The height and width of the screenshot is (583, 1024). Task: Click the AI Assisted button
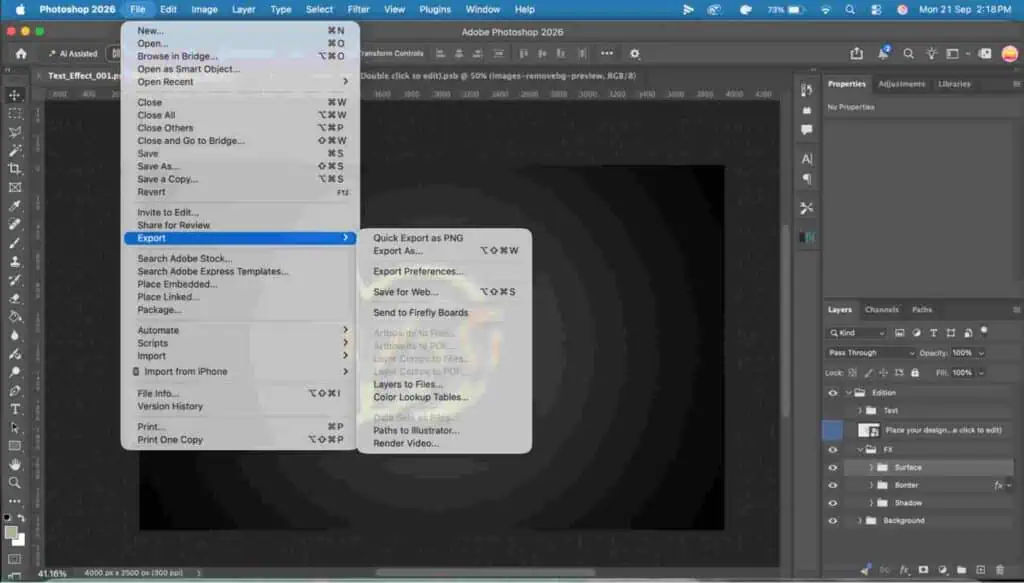coord(74,54)
